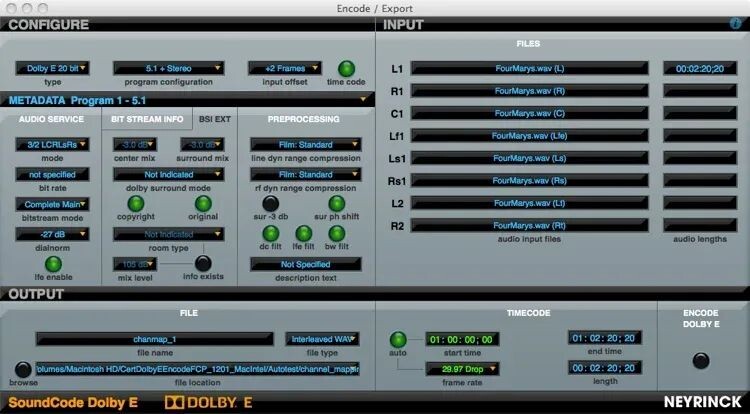
Task: Select the R2 input file FourMarys.wav (Rt)
Action: coord(529,225)
